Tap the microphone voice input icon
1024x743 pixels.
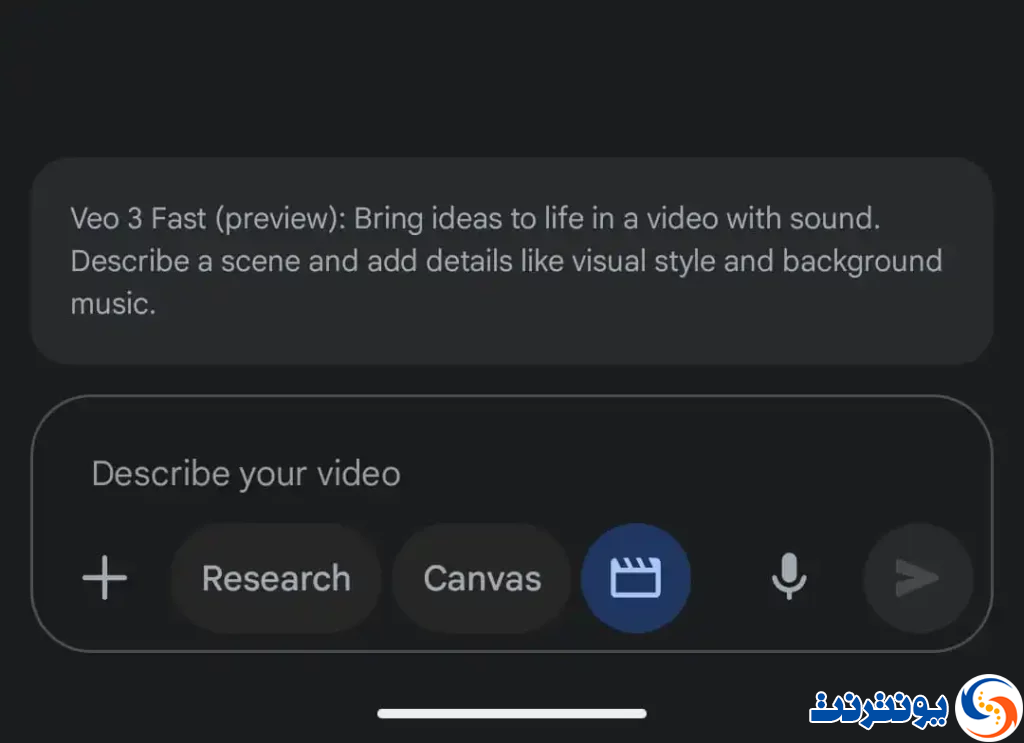click(x=789, y=577)
